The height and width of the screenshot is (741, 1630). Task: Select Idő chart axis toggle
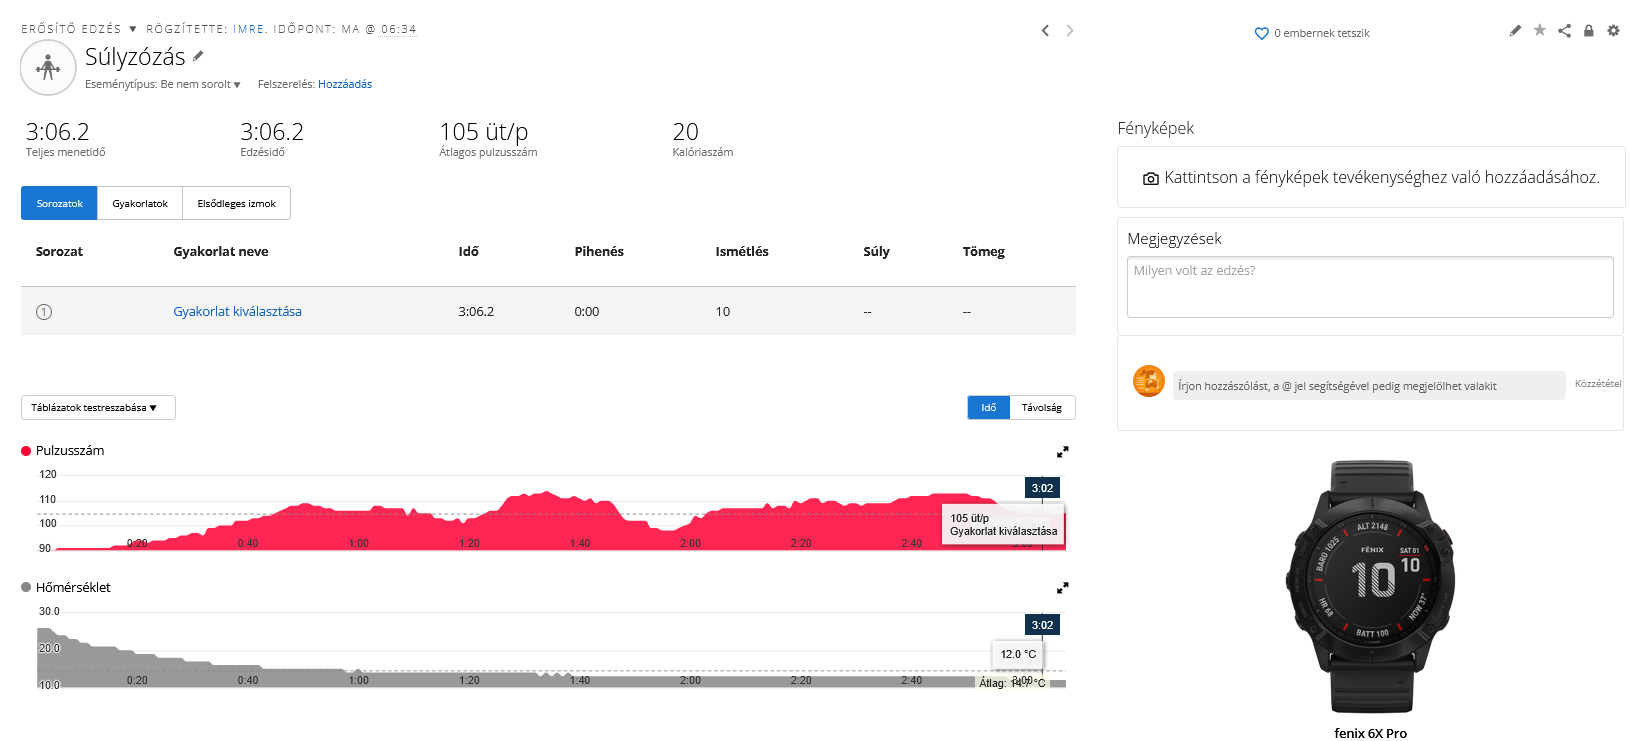coord(988,407)
